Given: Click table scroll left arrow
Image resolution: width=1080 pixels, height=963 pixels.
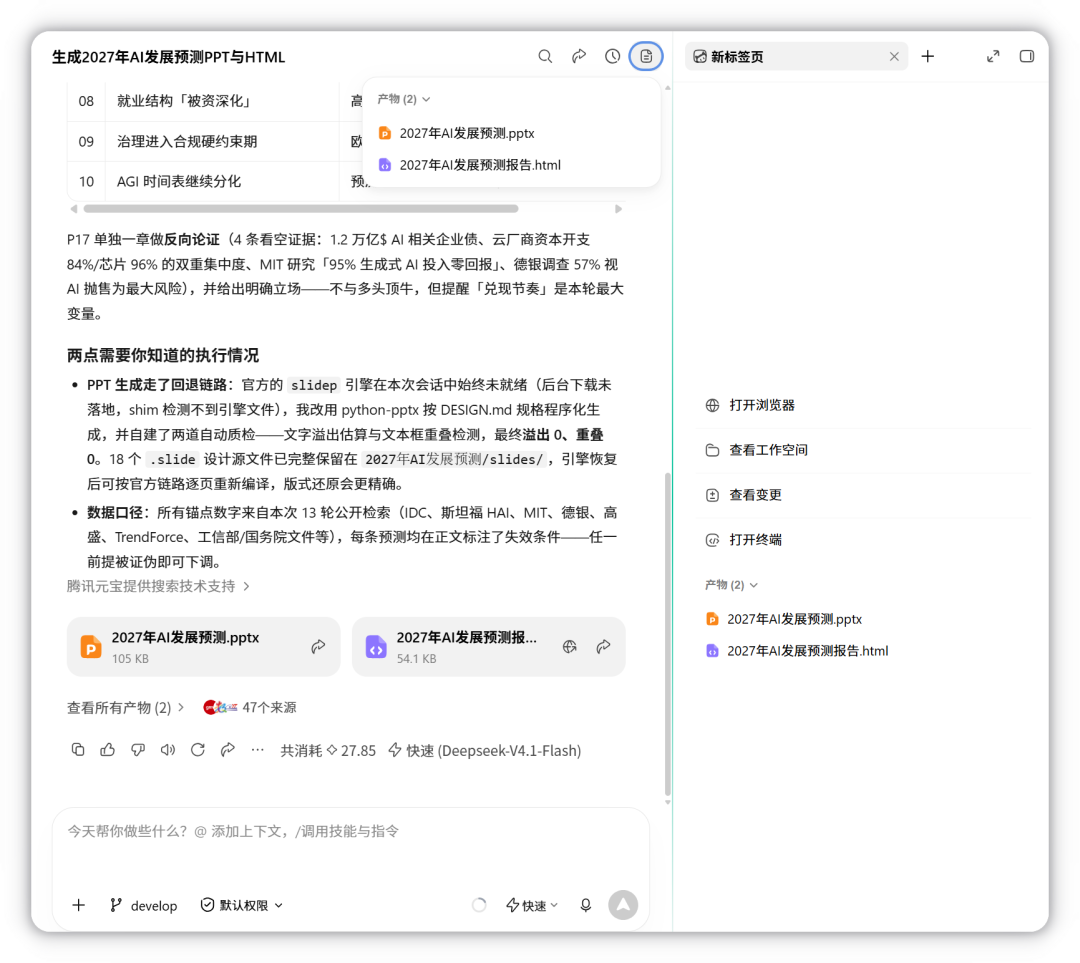Looking at the screenshot, I should (x=74, y=209).
